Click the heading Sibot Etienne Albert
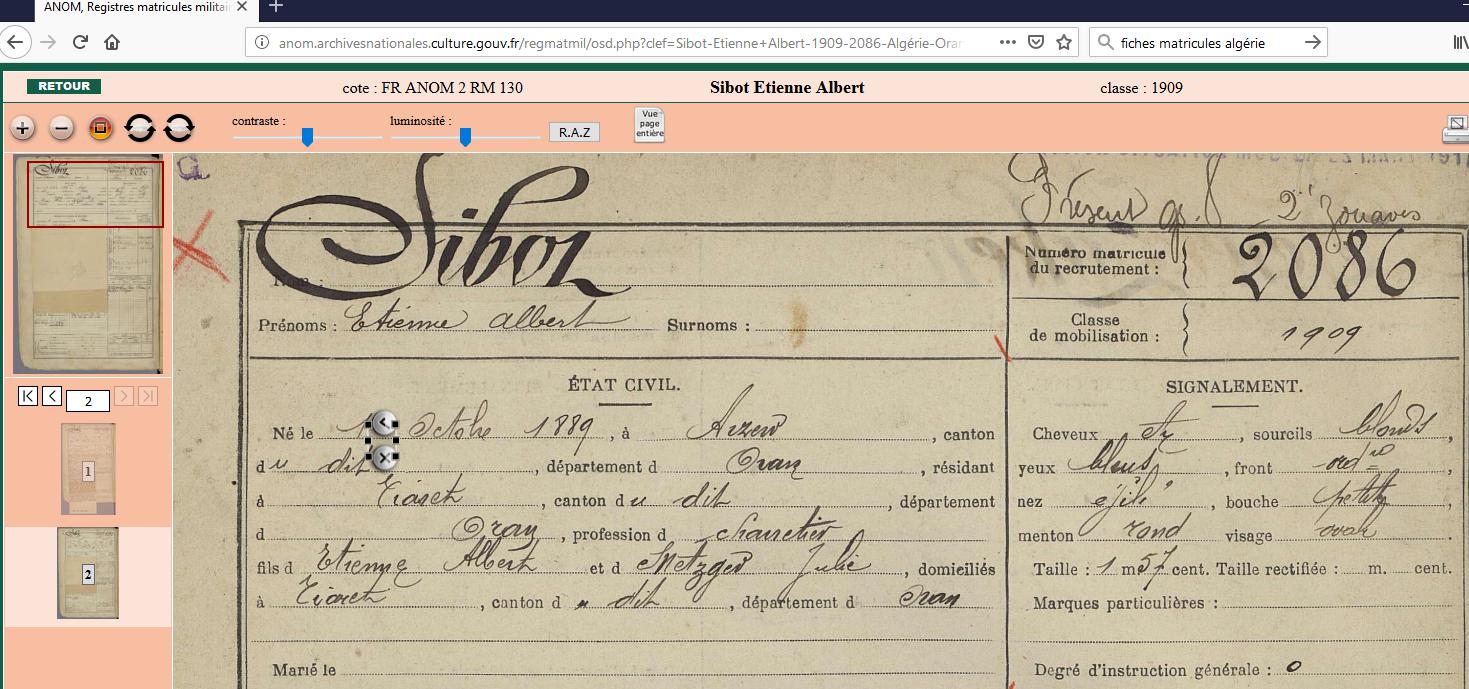 coord(787,87)
